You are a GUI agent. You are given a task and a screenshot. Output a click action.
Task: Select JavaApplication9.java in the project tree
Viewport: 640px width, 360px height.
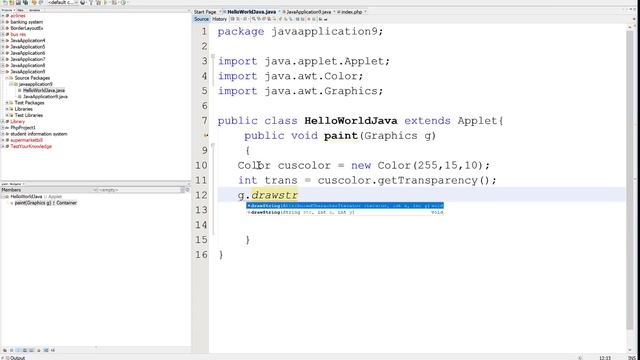point(45,97)
